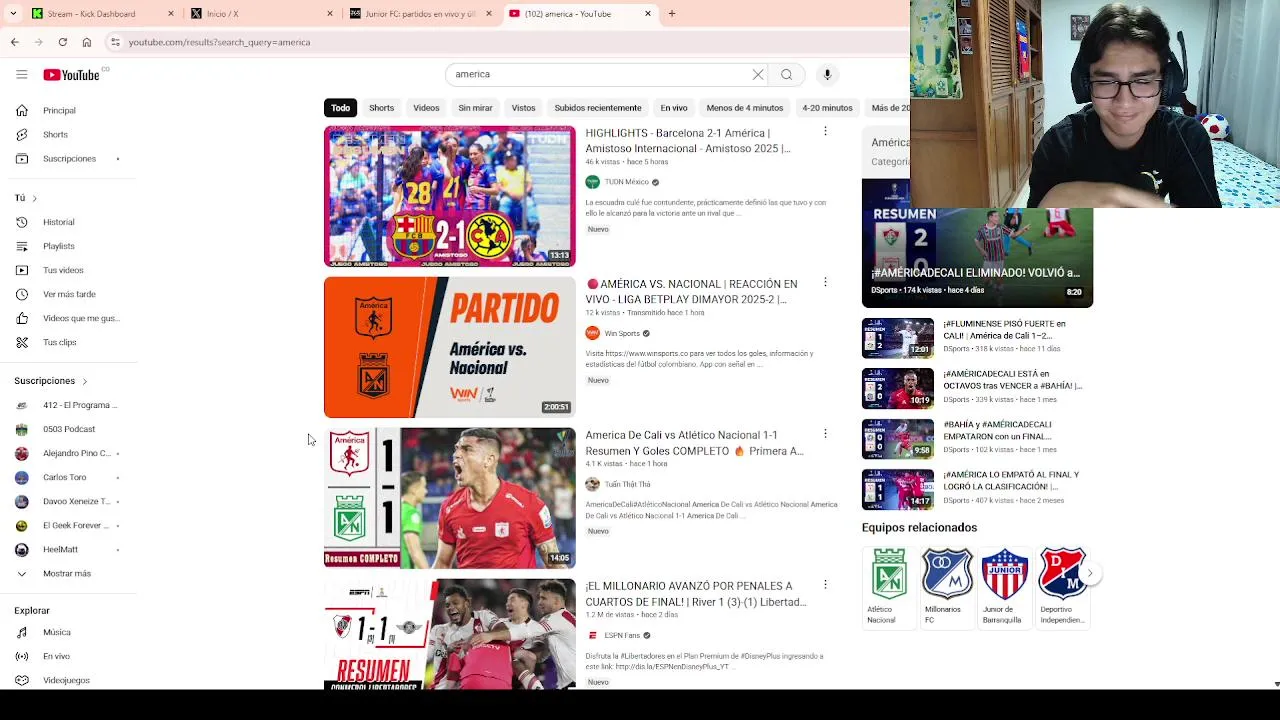Image resolution: width=1280 pixels, height=720 pixels.
Task: Open Tuấn Thật Thà channel link
Action: point(627,484)
